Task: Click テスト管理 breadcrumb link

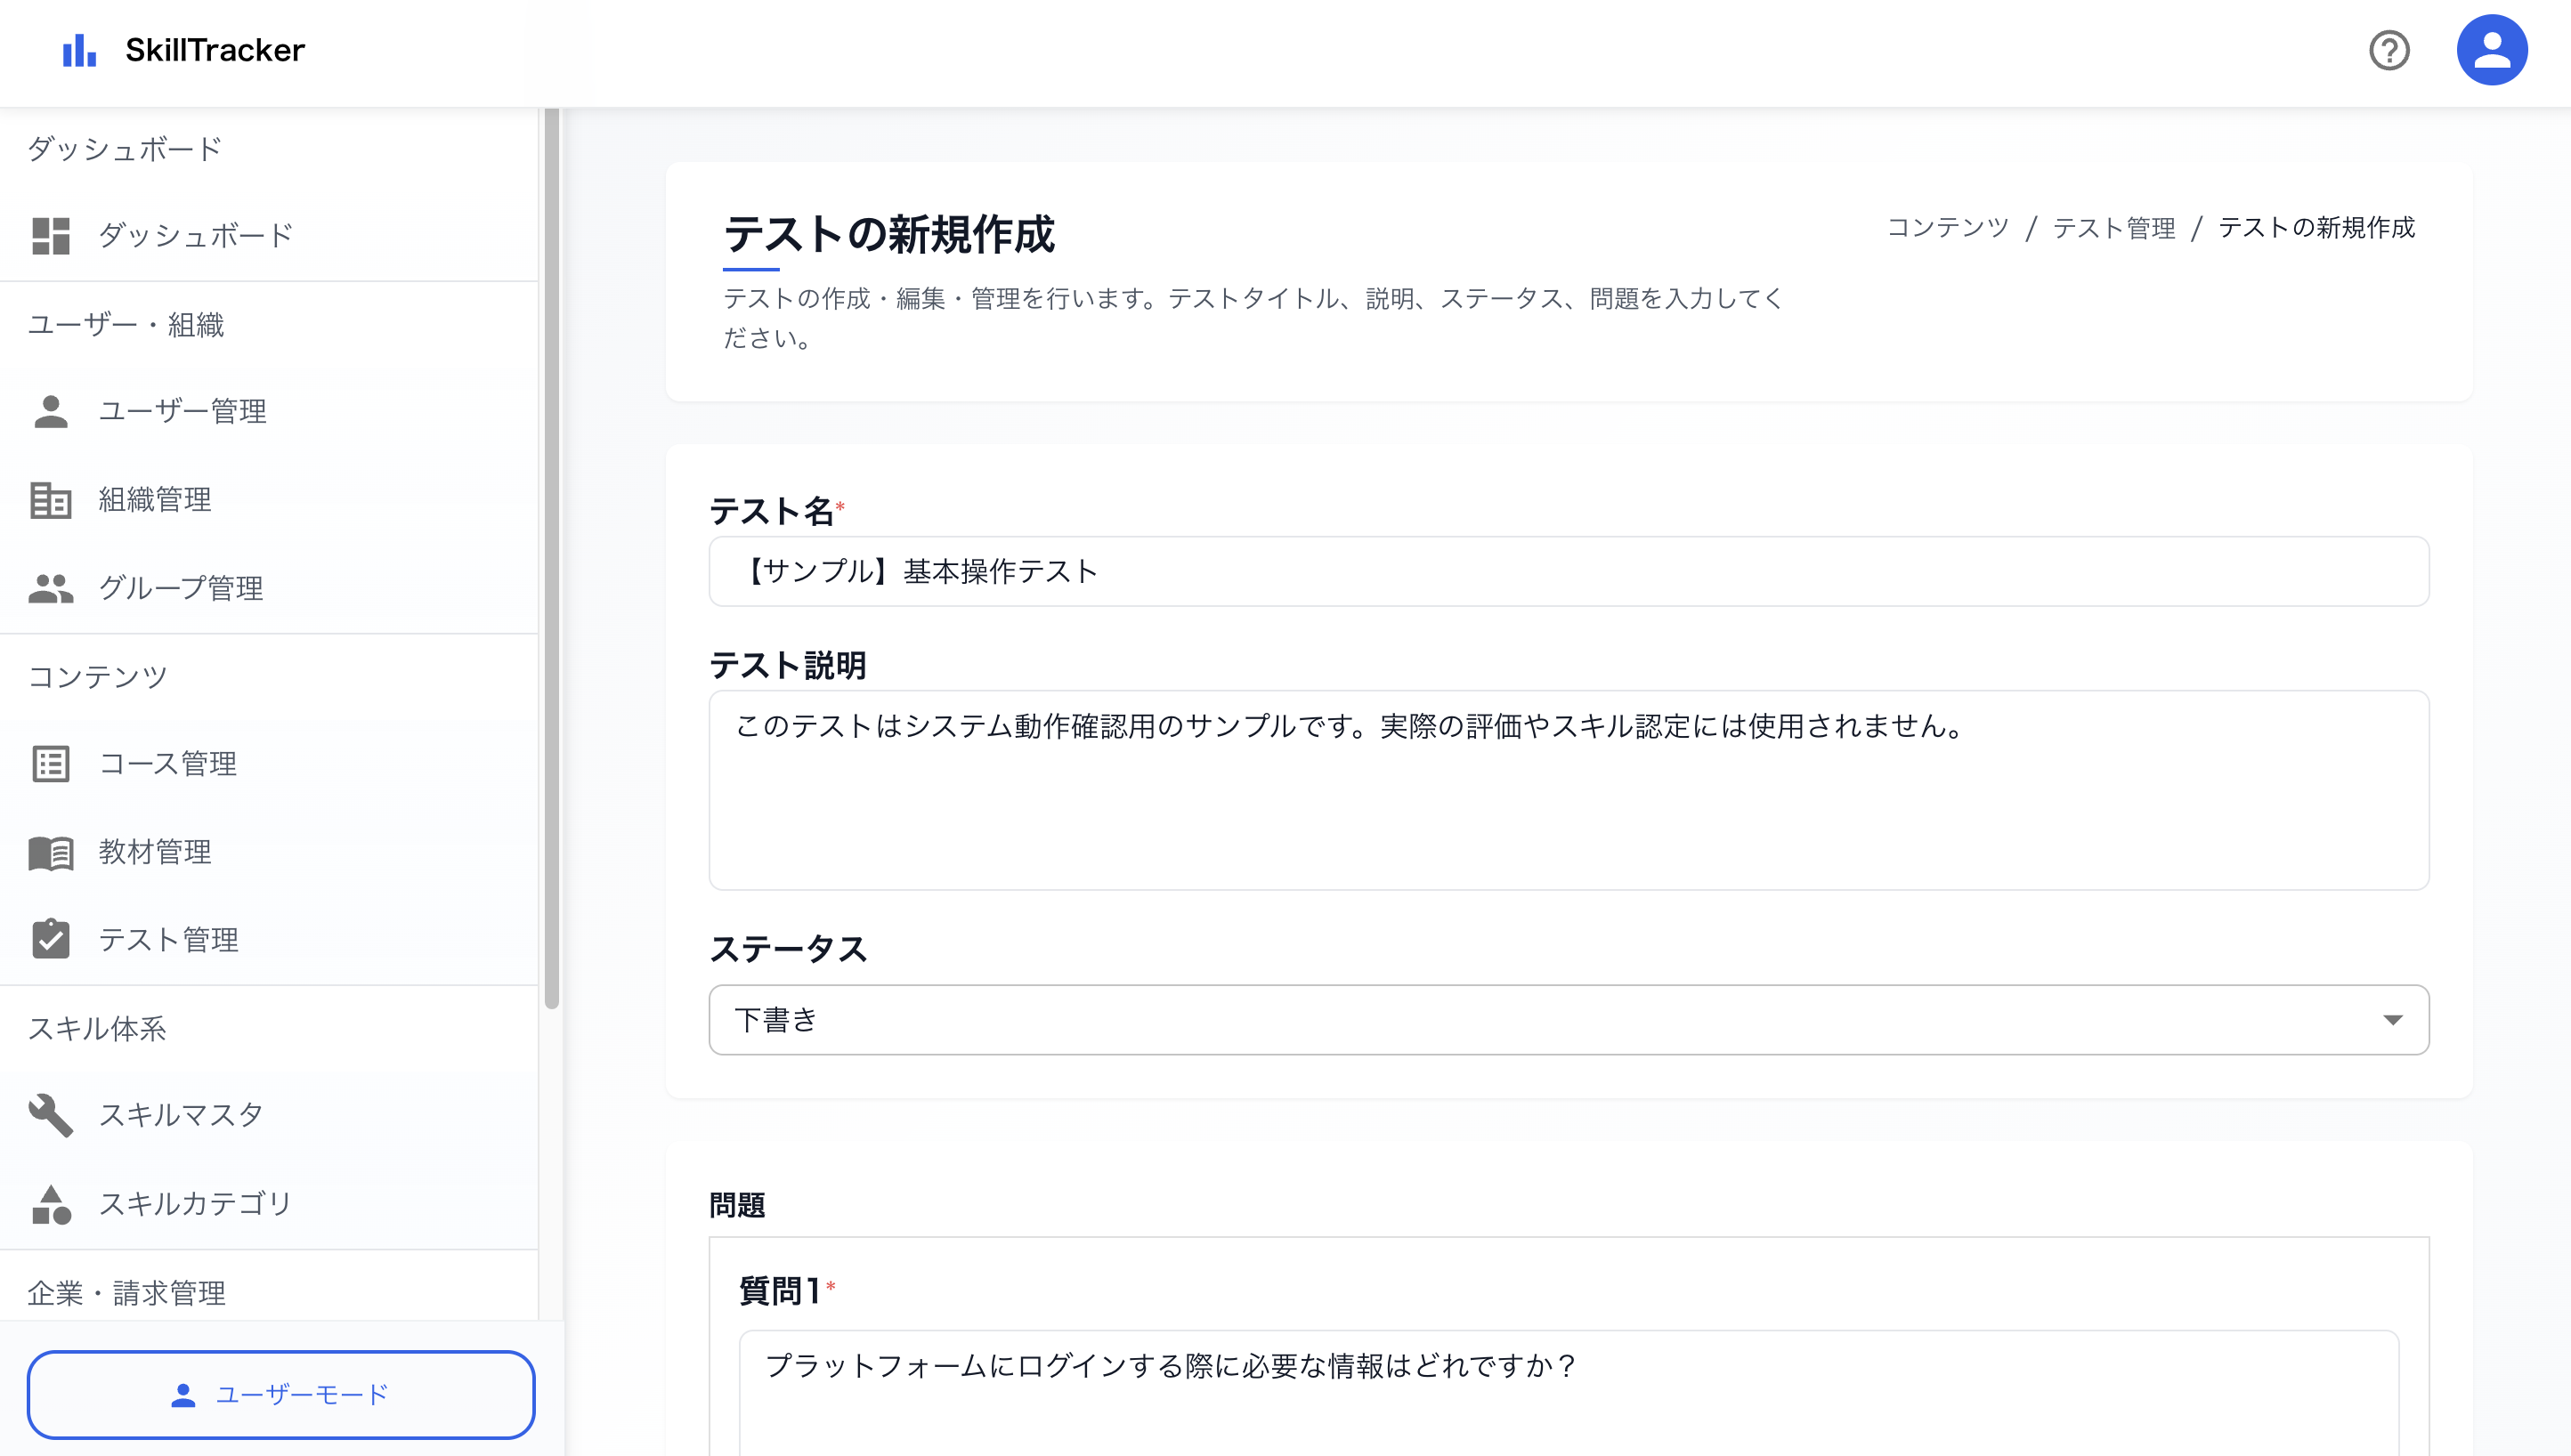Action: point(2113,228)
